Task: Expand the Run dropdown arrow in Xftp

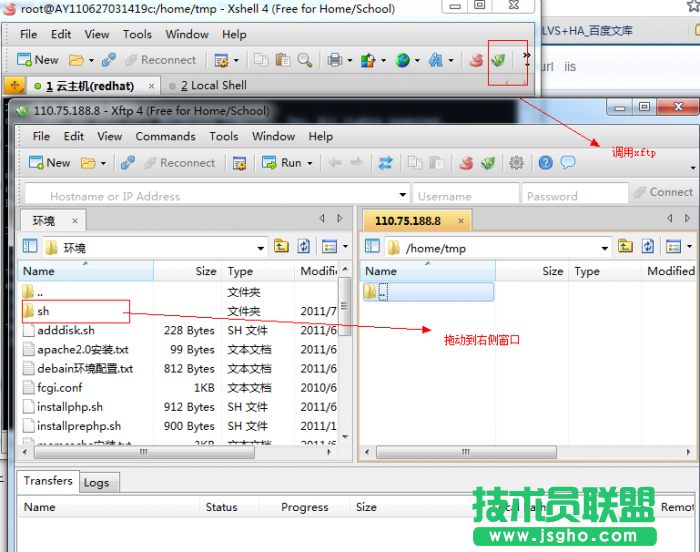Action: click(310, 163)
